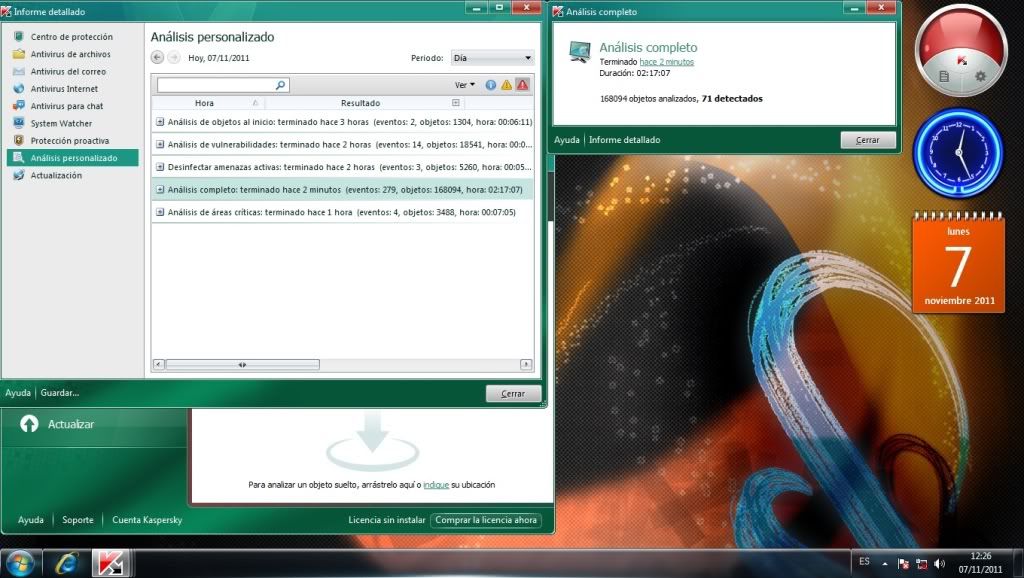
Task: Open Protección proactiva section
Action: click(x=70, y=140)
